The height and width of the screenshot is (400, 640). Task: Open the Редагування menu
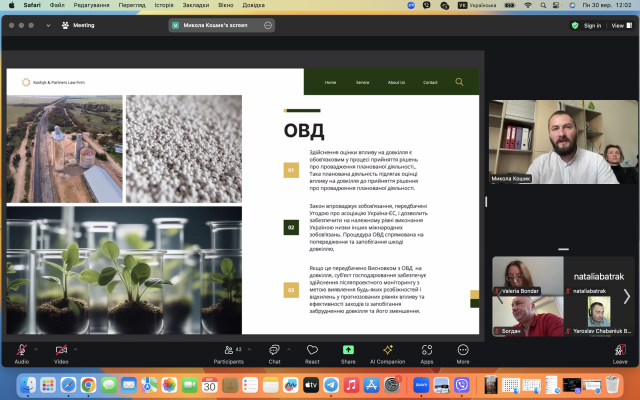[x=91, y=5]
